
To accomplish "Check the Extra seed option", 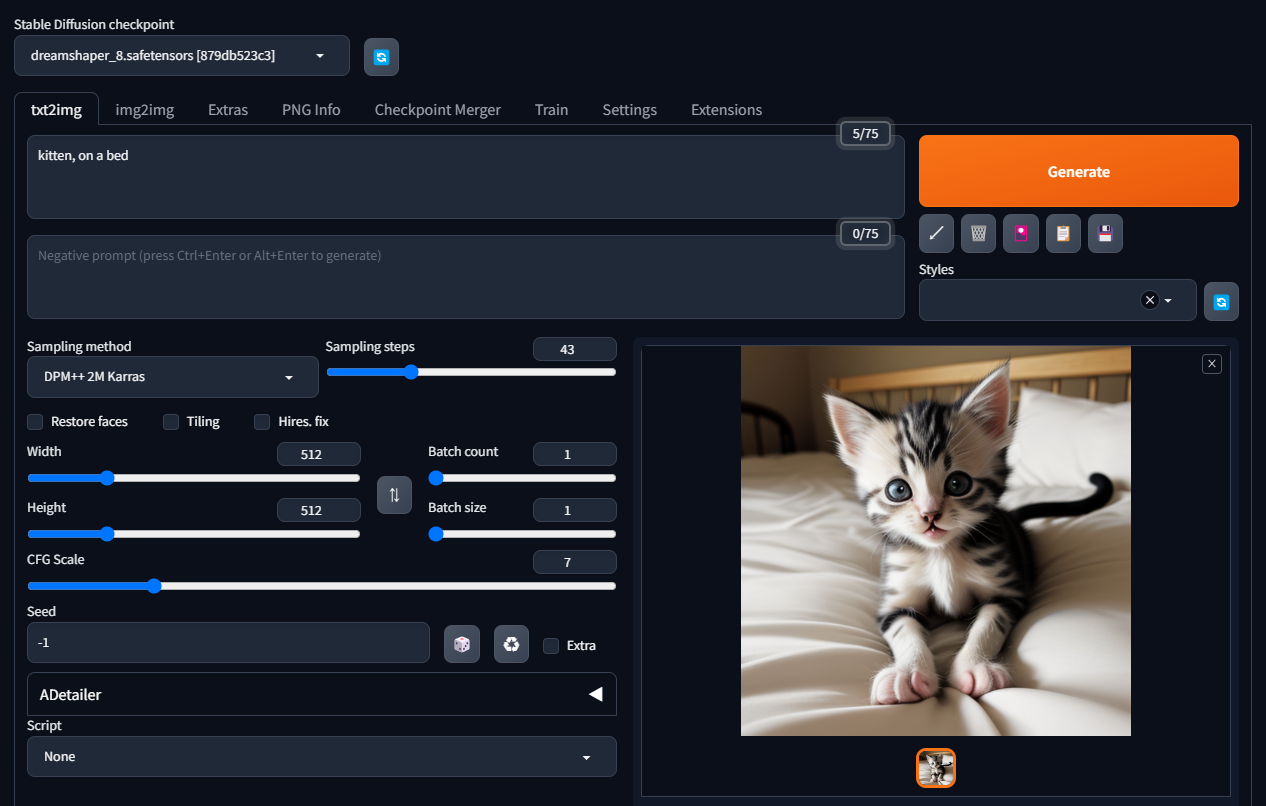I will click(x=551, y=646).
